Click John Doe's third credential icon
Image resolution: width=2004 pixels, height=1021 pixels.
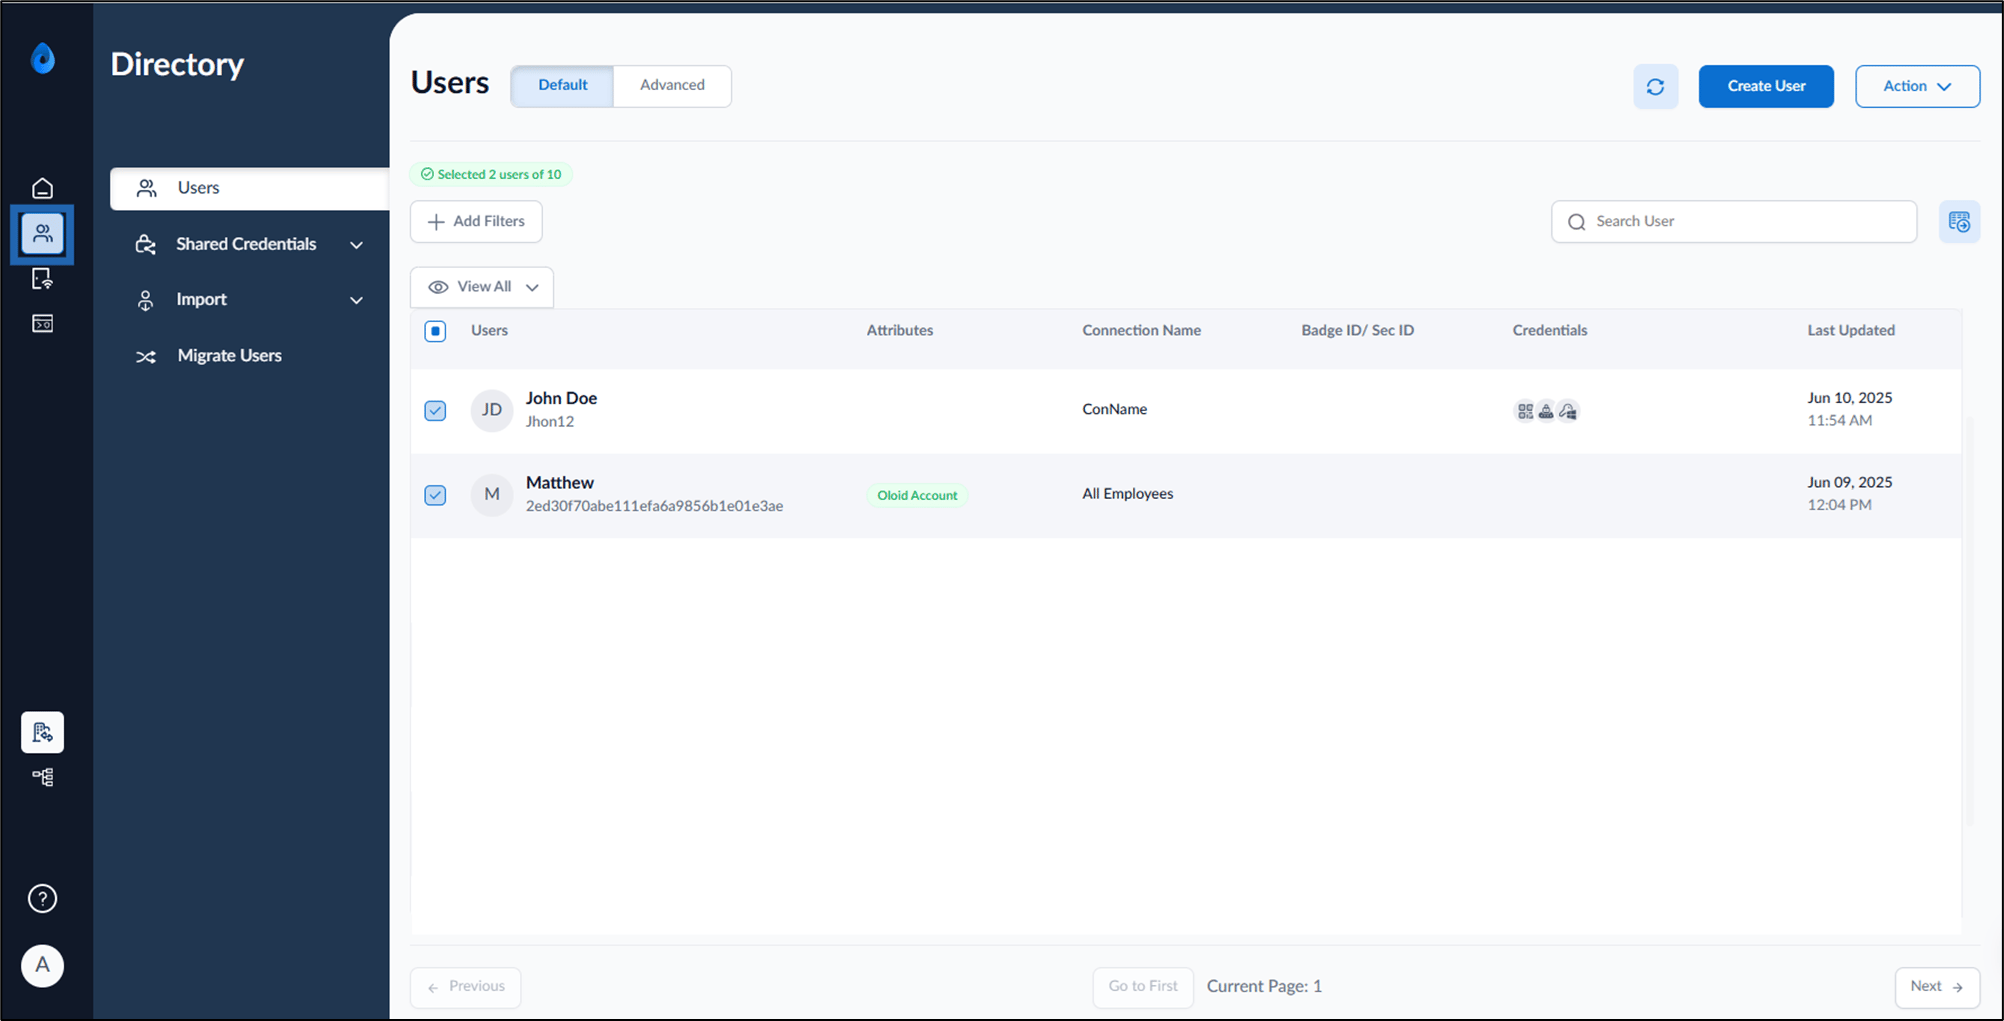tap(1568, 411)
